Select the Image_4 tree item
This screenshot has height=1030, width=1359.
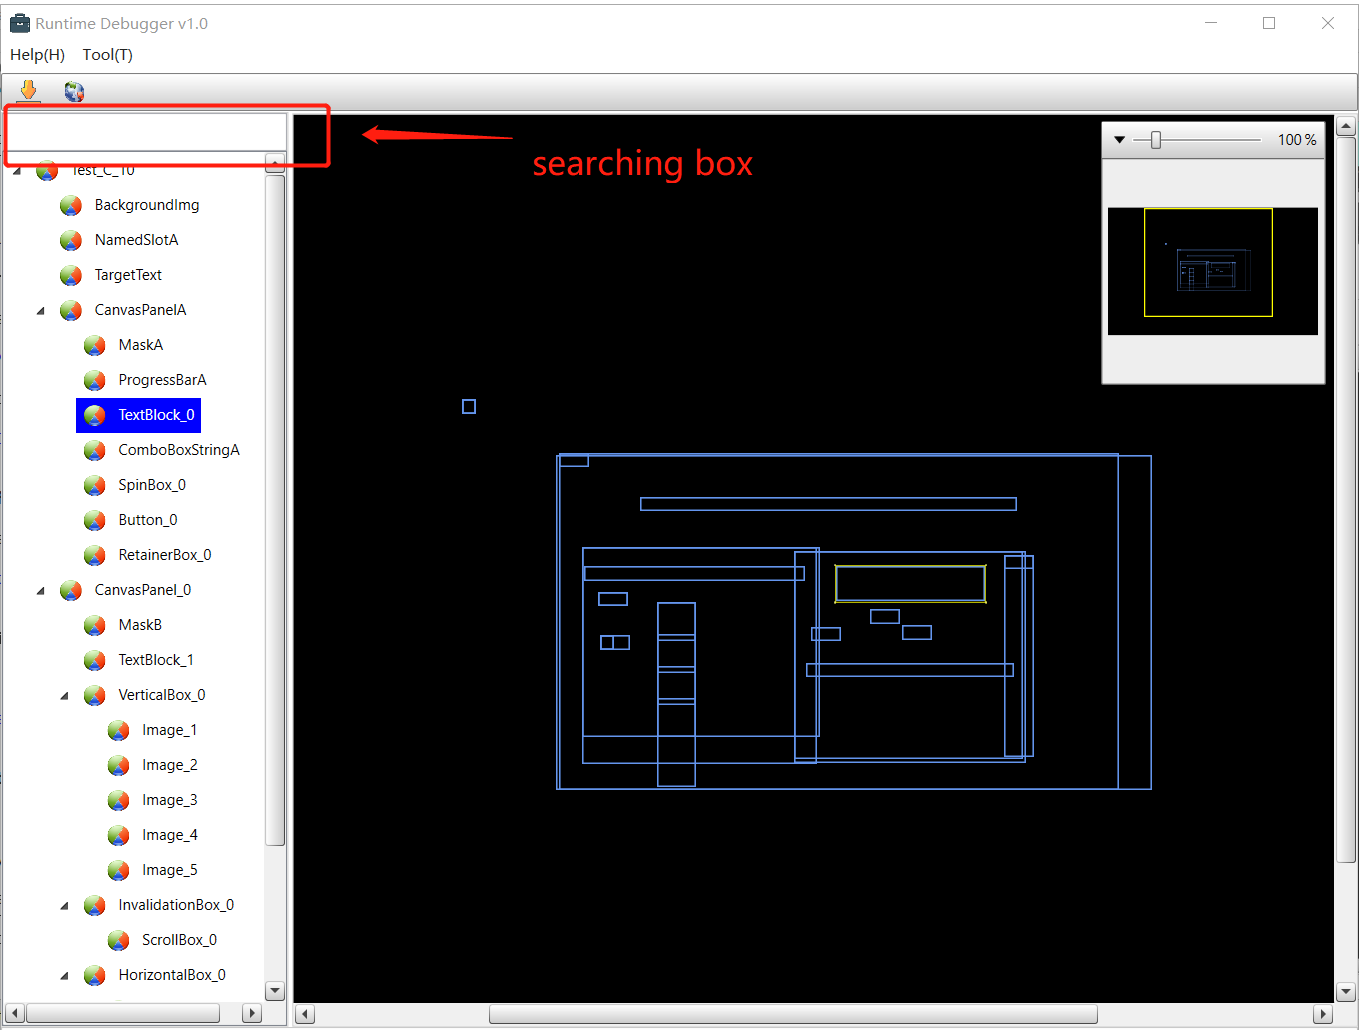point(170,835)
